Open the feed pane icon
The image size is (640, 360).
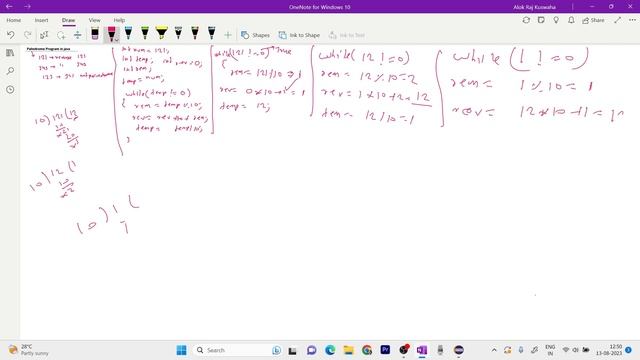[x=541, y=20]
